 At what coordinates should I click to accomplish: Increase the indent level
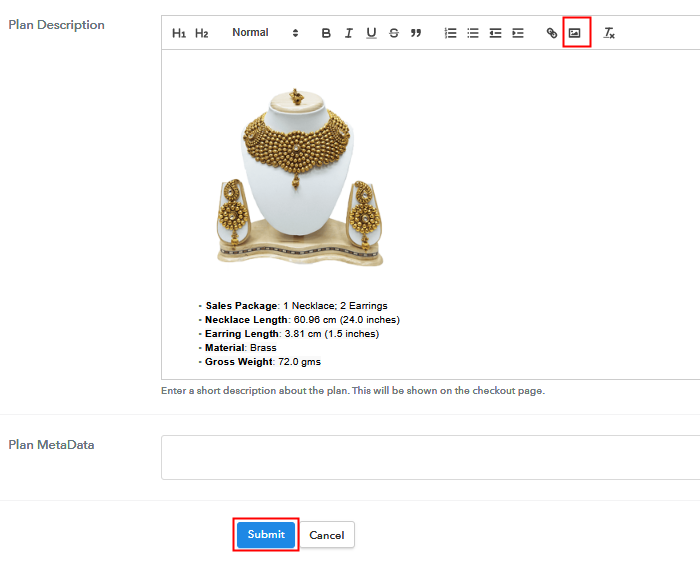coord(518,33)
